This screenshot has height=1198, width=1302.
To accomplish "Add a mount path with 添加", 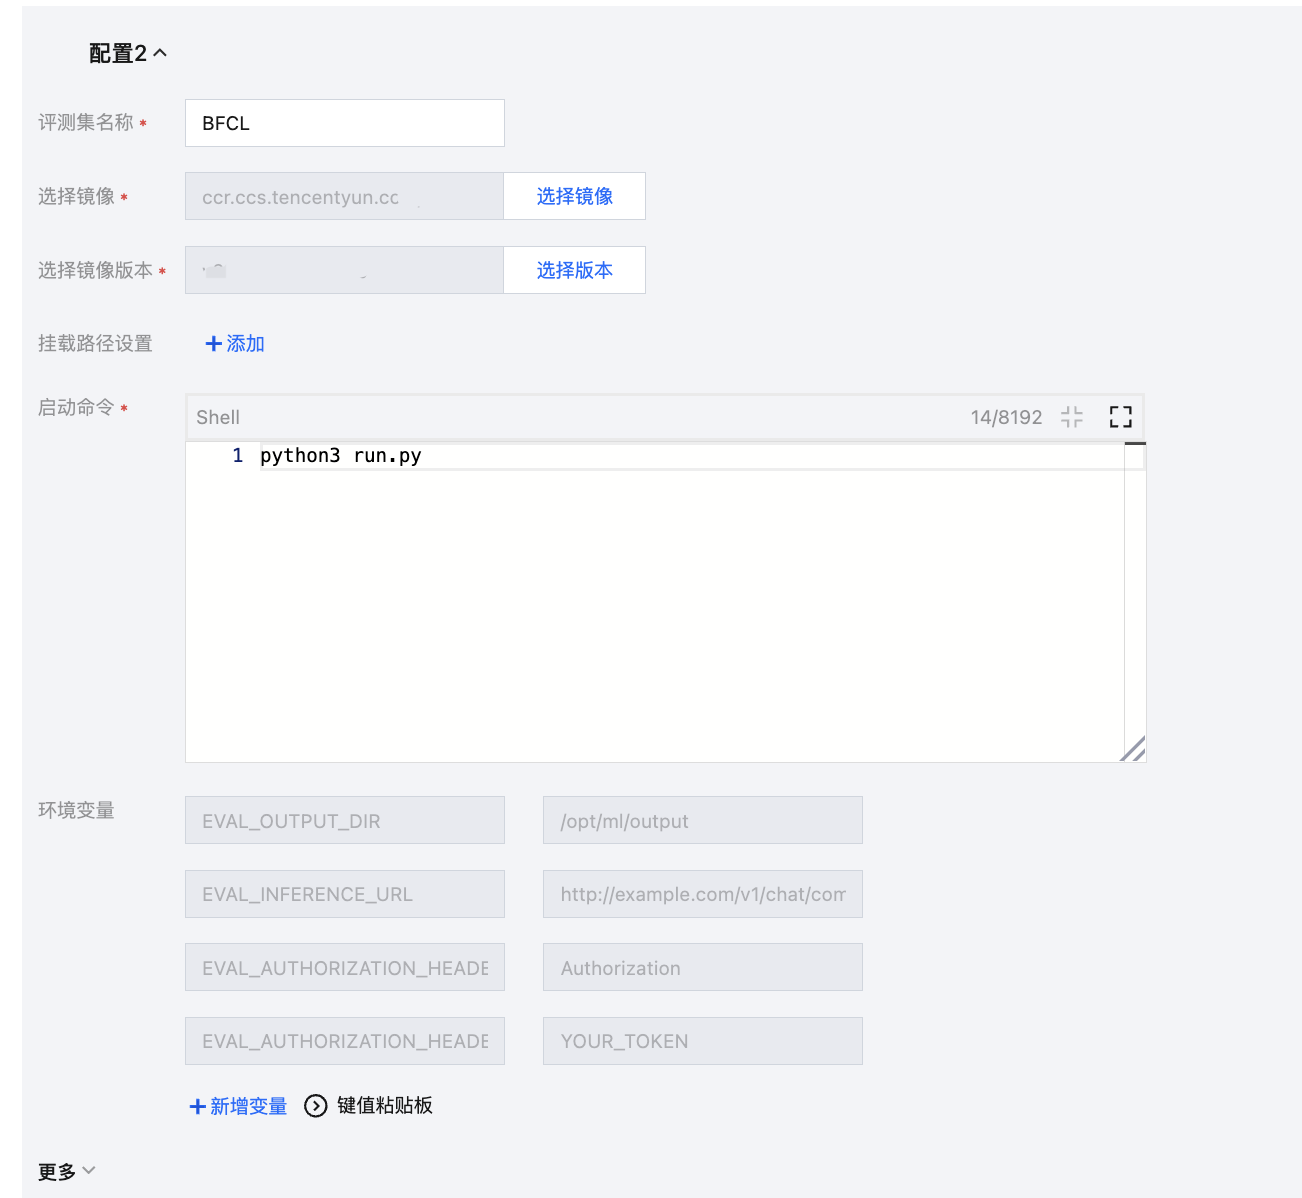I will coord(235,344).
